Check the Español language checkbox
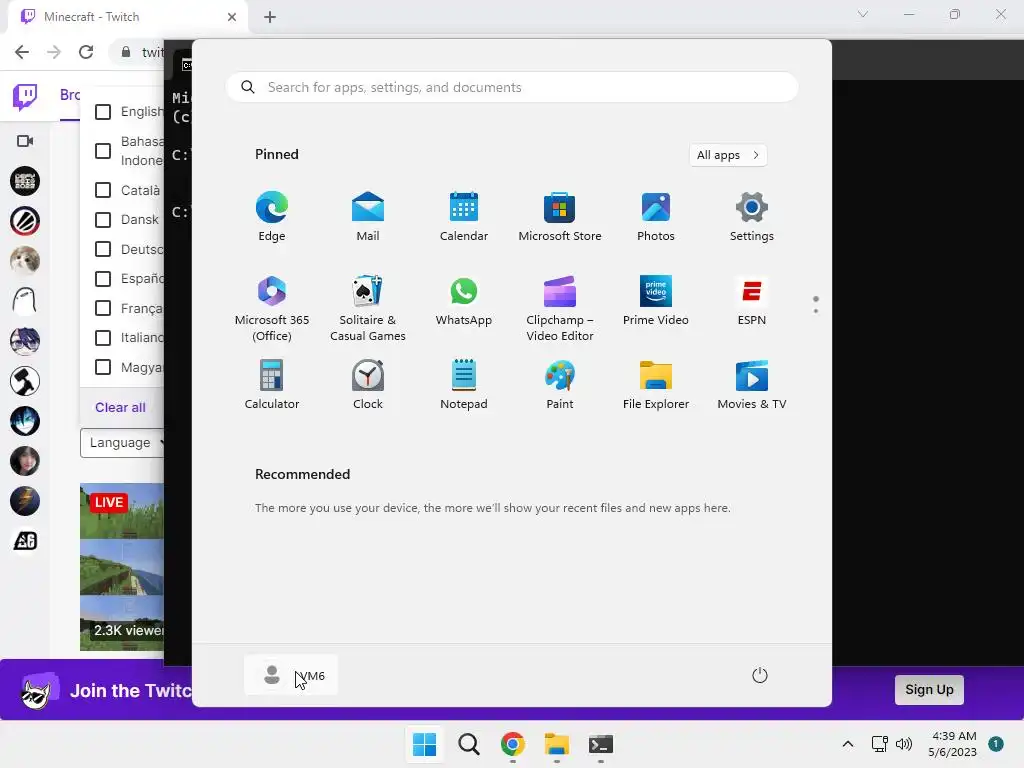The height and width of the screenshot is (768, 1024). click(x=103, y=279)
